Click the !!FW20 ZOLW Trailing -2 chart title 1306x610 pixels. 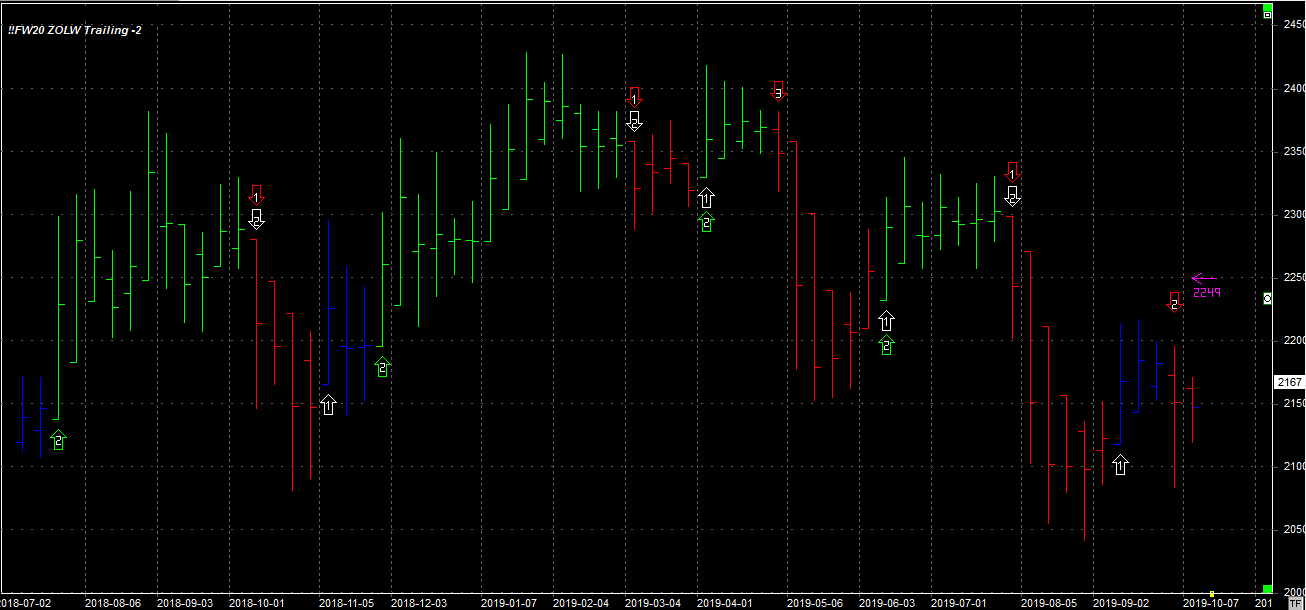(x=75, y=30)
